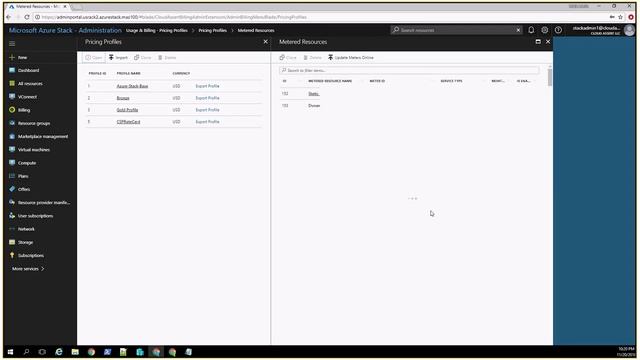
Task: Open the Billing sidebar item
Action: tap(24, 110)
